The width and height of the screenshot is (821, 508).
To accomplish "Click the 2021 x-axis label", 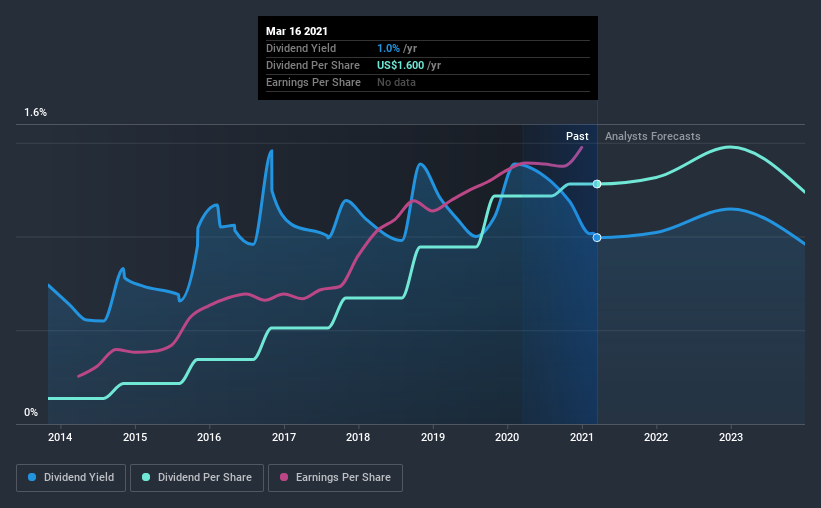I will [x=582, y=437].
